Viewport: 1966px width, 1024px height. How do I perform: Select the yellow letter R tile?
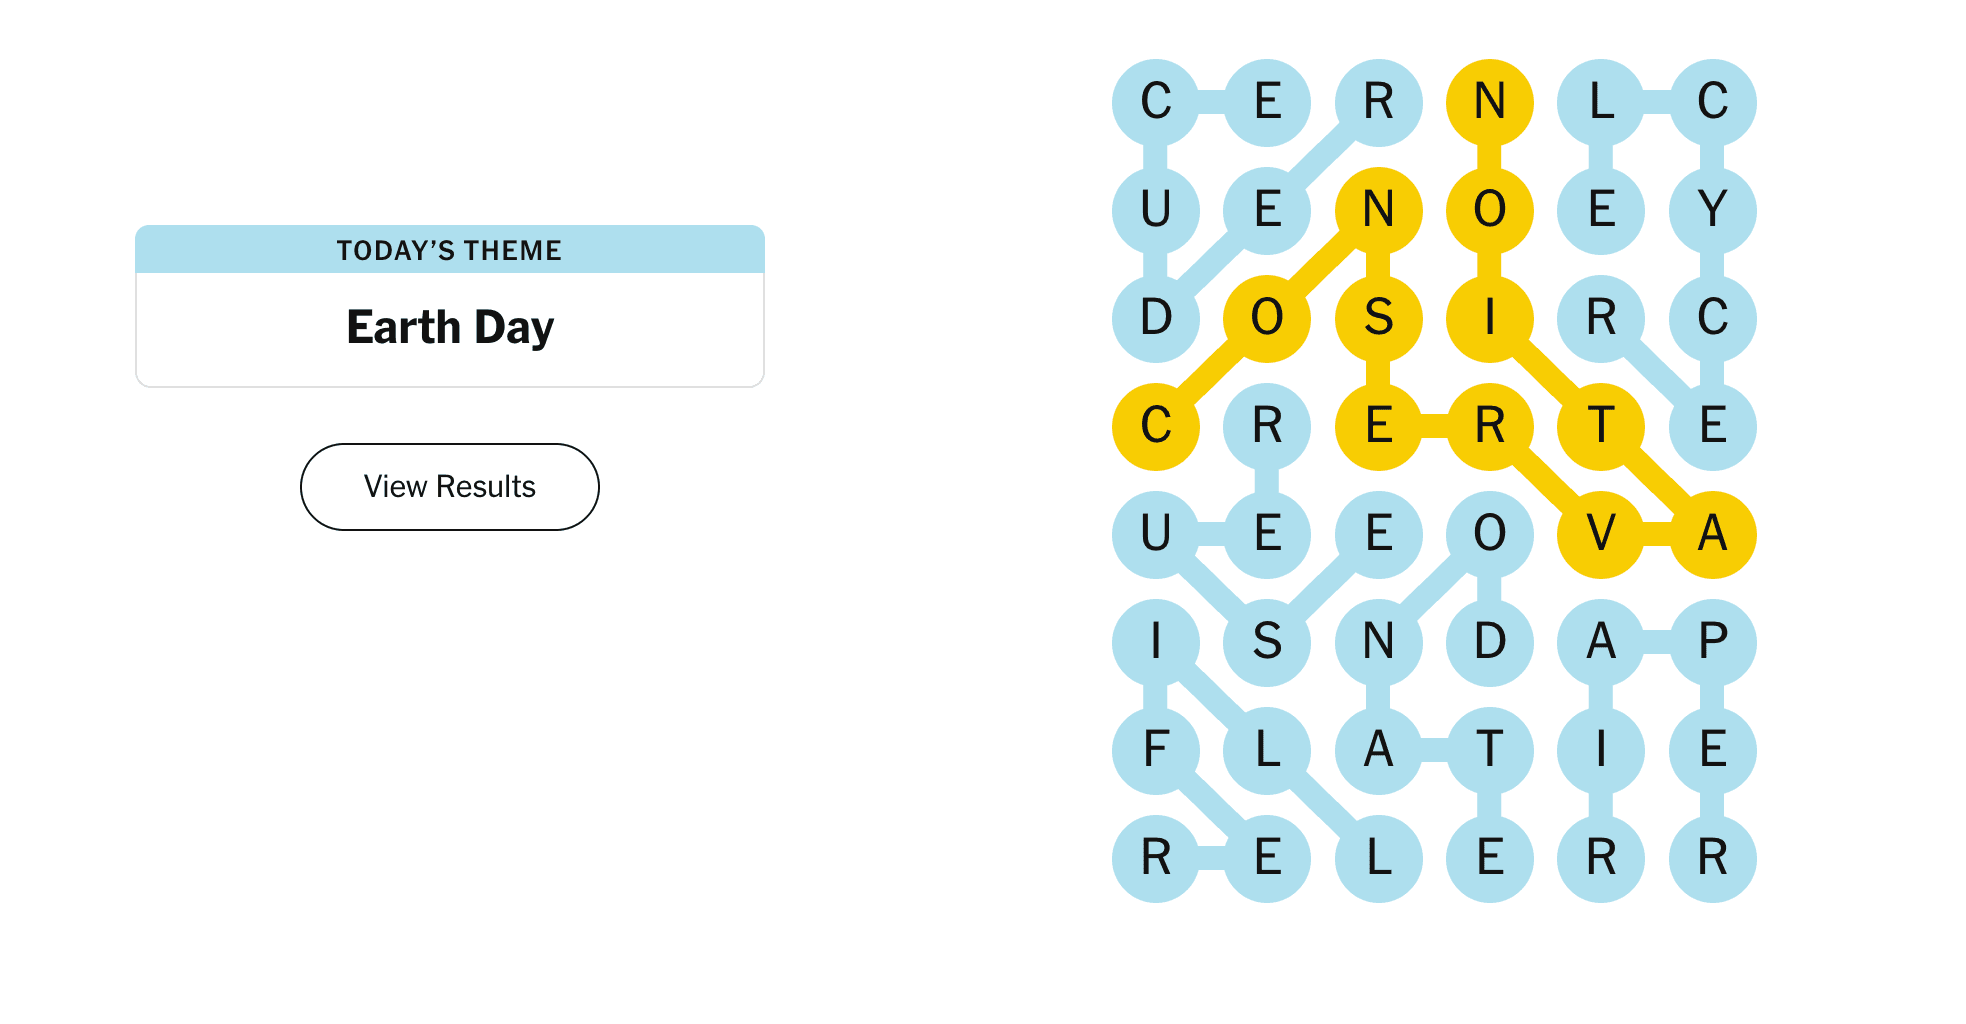(x=1489, y=426)
